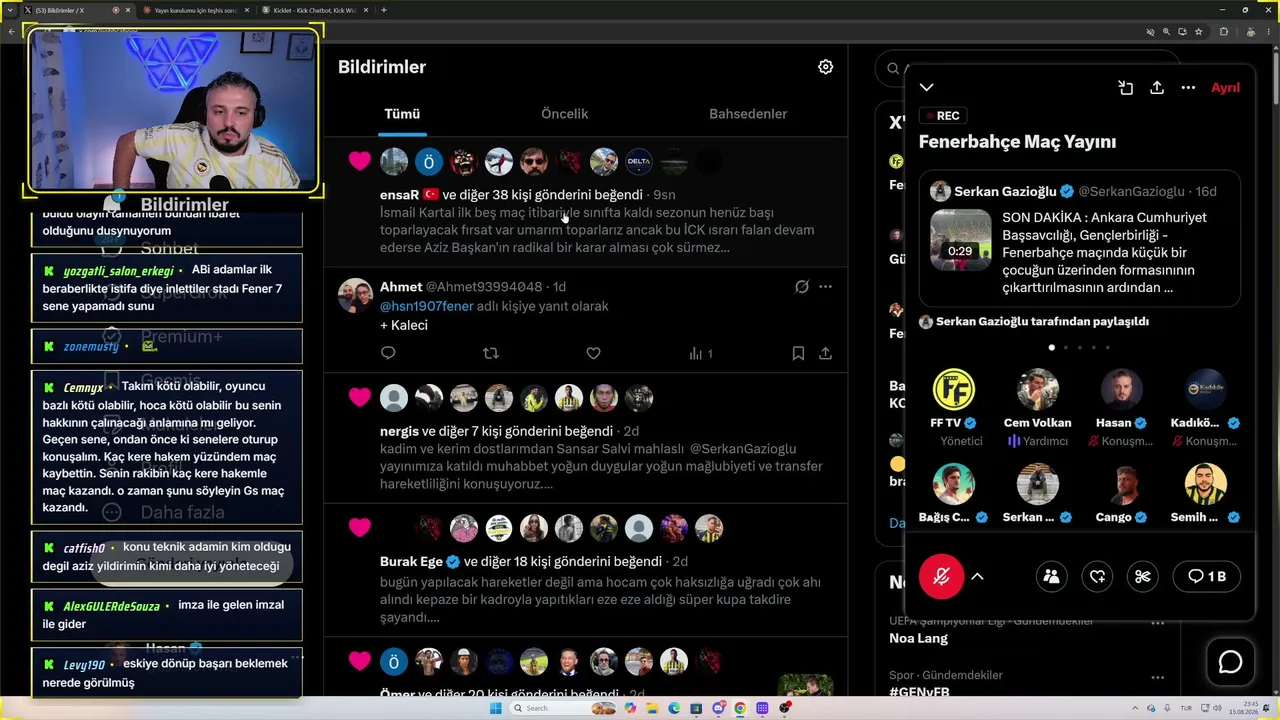Viewport: 1280px width, 720px height.
Task: Open the Chrome three-dot menu
Action: (1269, 31)
